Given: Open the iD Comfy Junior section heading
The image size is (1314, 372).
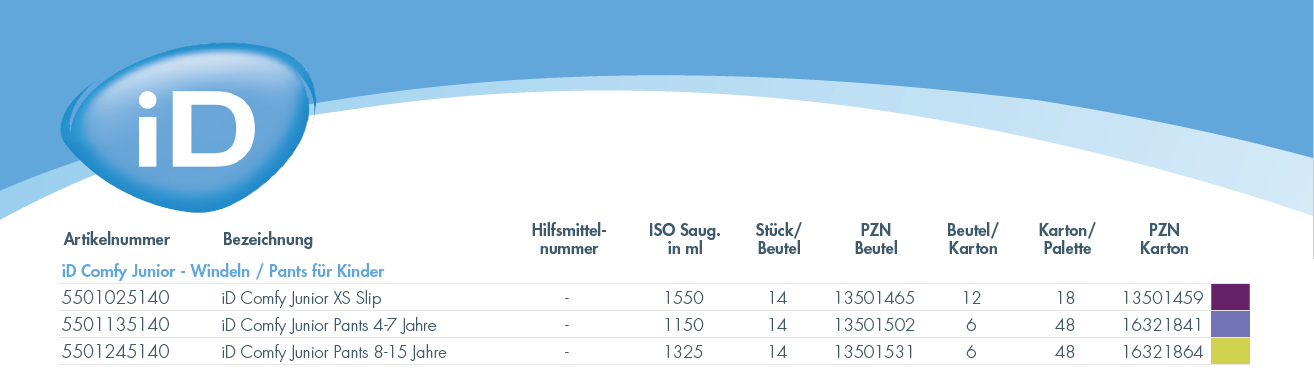Looking at the screenshot, I should click(223, 271).
